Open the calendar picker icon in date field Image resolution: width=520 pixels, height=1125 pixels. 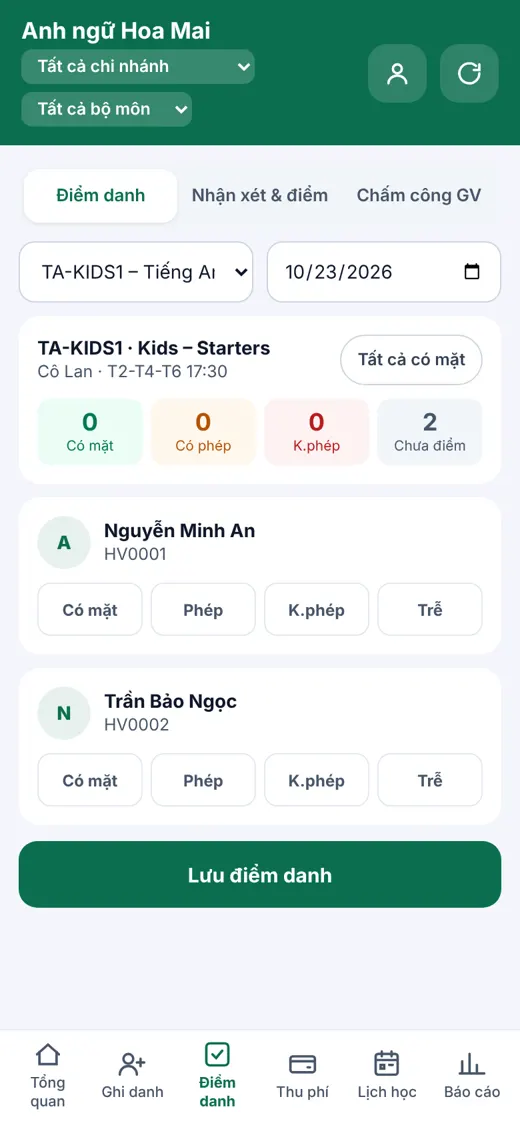(472, 272)
